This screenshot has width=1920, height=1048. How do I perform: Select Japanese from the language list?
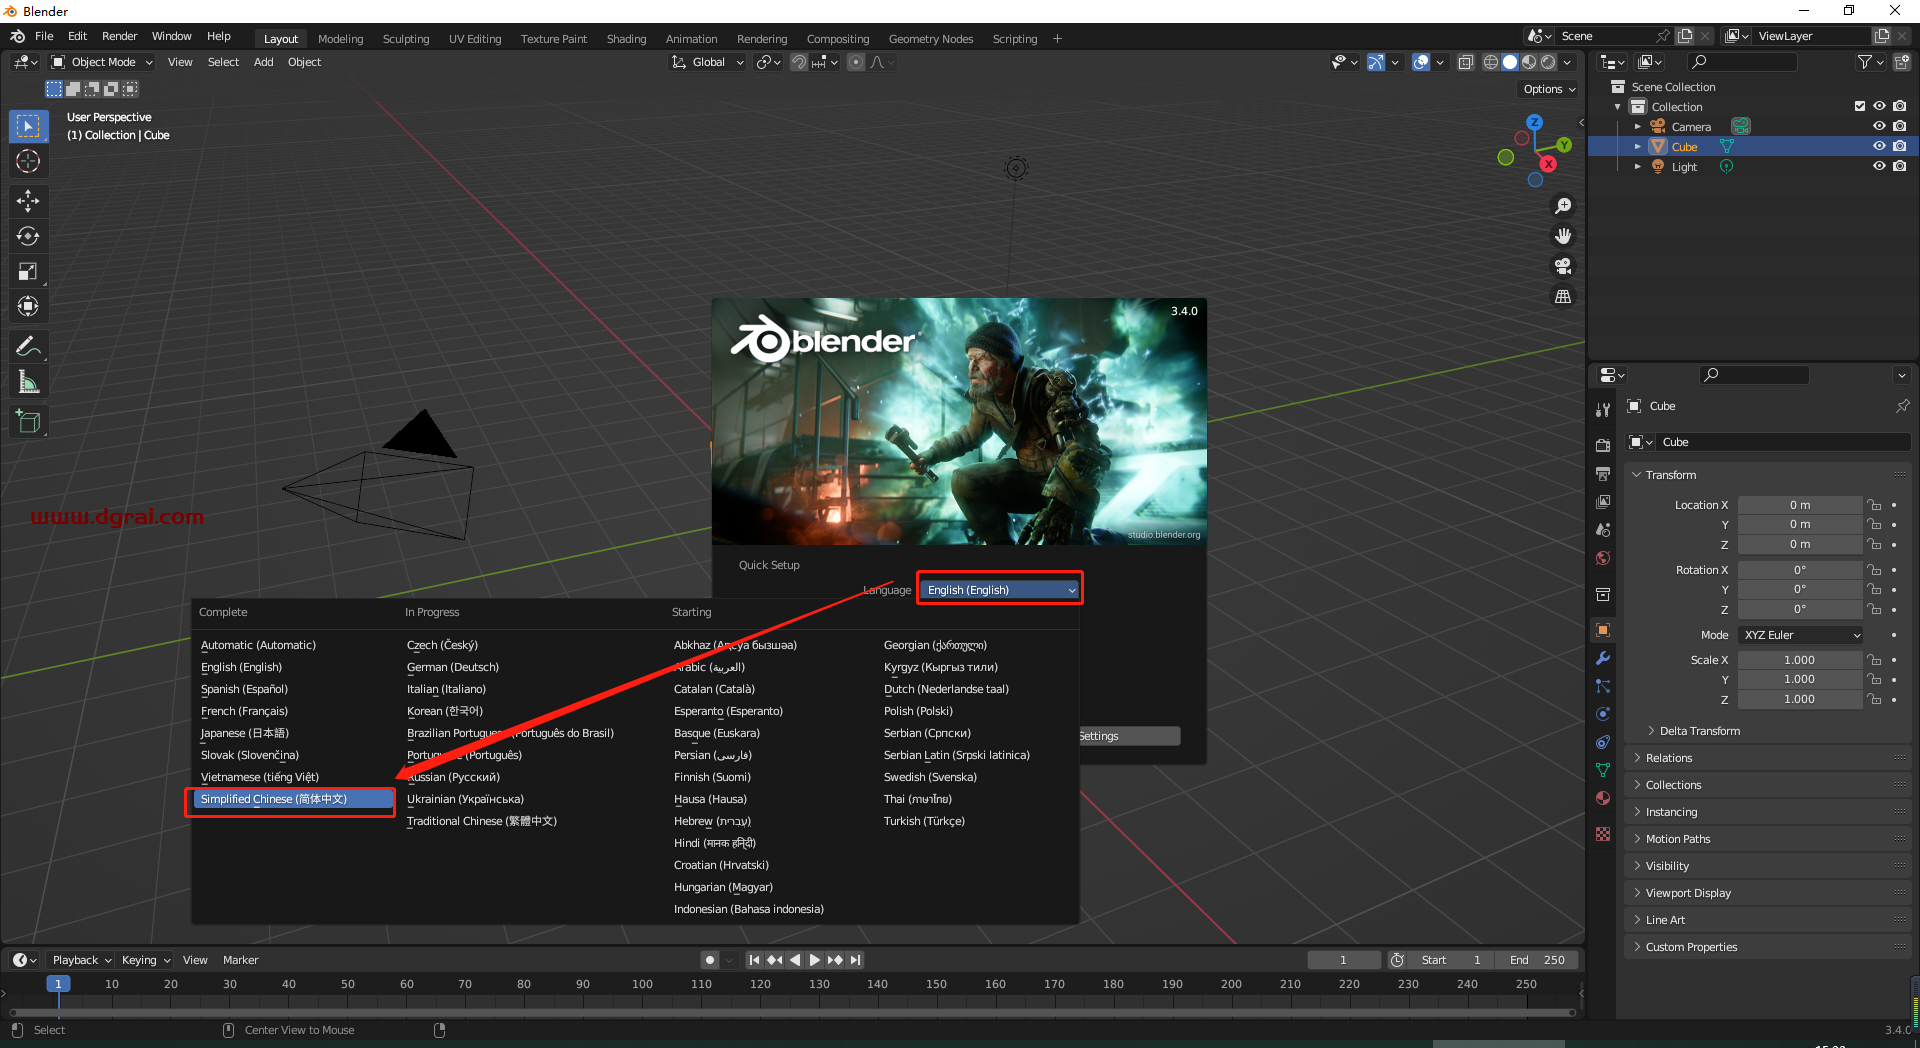click(x=245, y=733)
